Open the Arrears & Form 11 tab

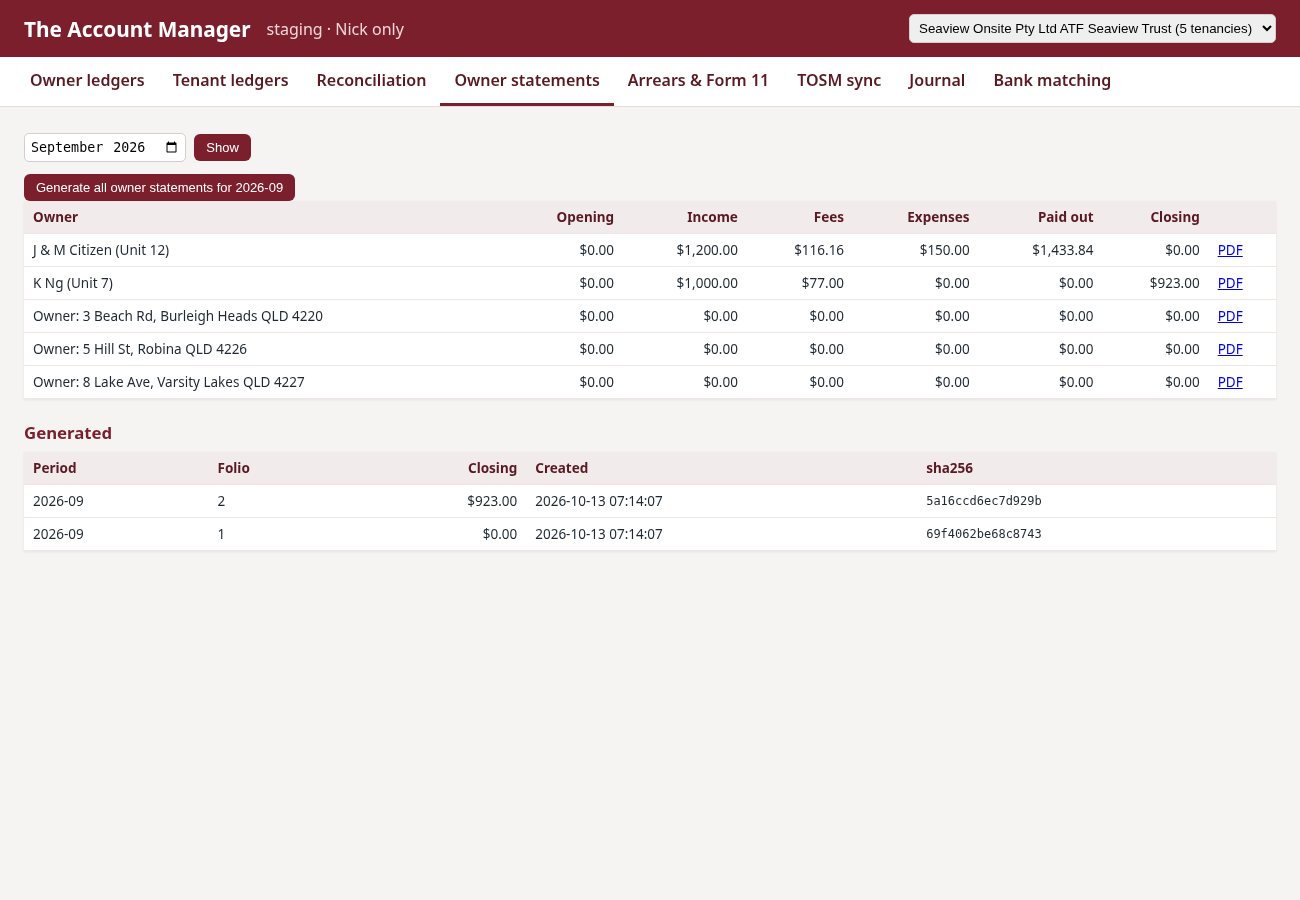coord(698,80)
